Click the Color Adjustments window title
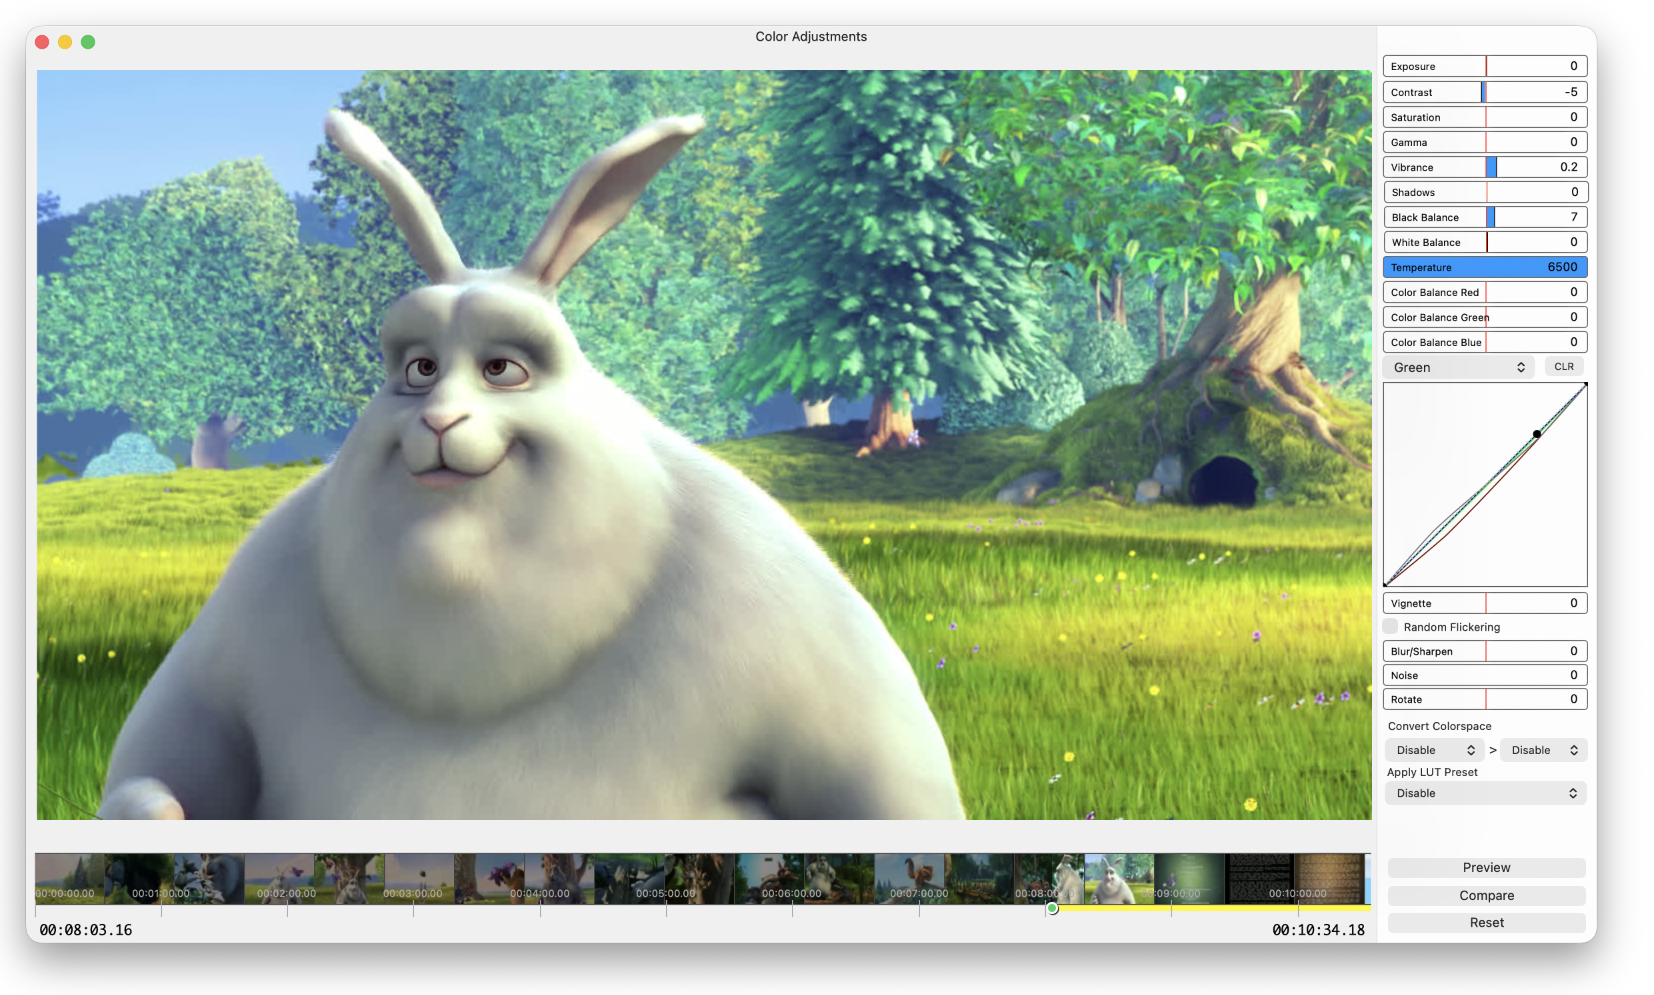Viewport: 1654px width, 995px height. coord(811,37)
